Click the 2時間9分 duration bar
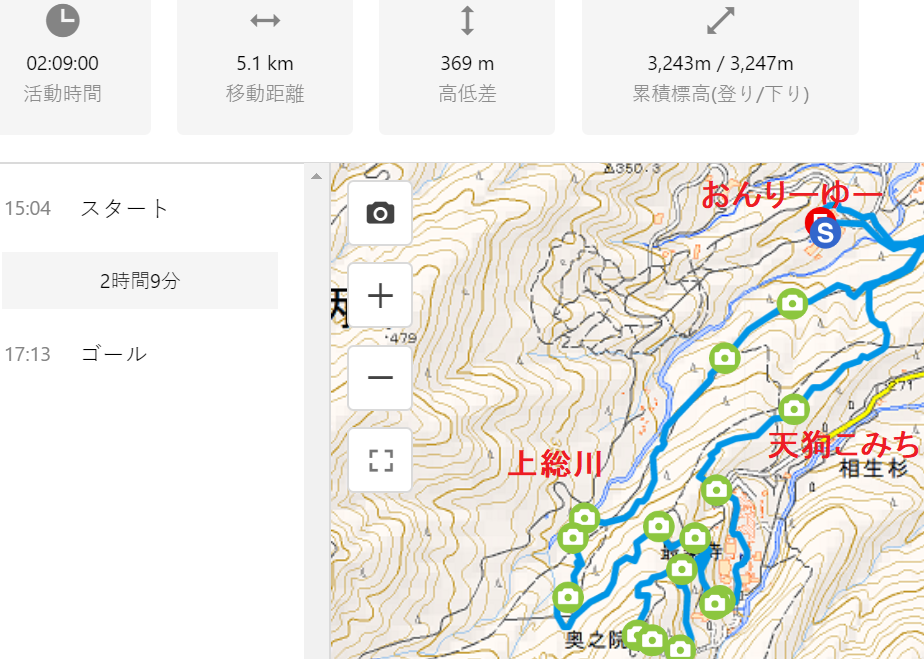Viewport: 924px width, 659px height. point(140,281)
